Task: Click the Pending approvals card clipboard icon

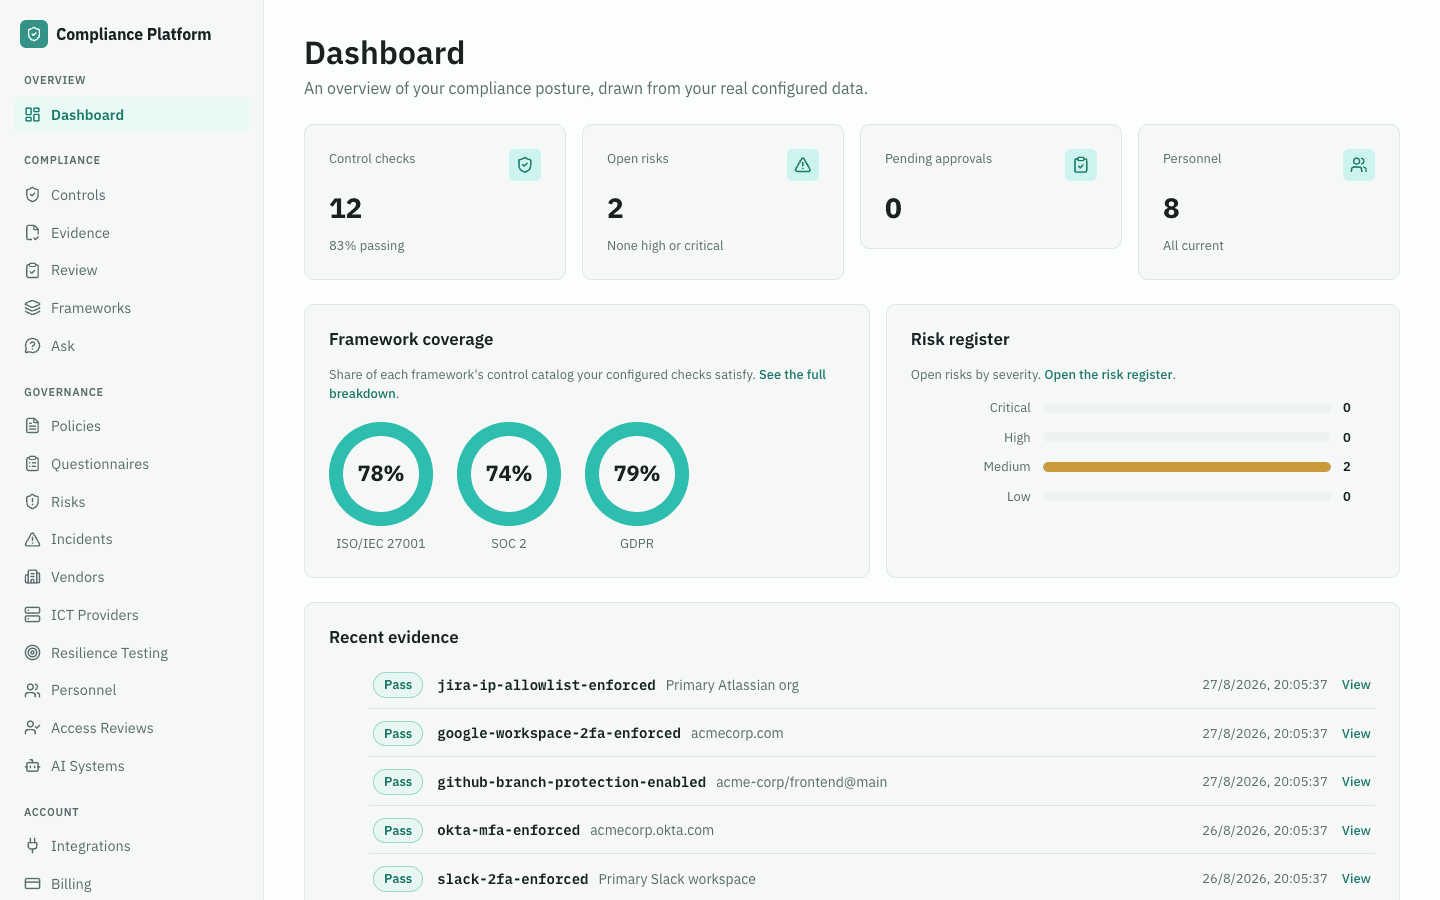Action: [1081, 165]
